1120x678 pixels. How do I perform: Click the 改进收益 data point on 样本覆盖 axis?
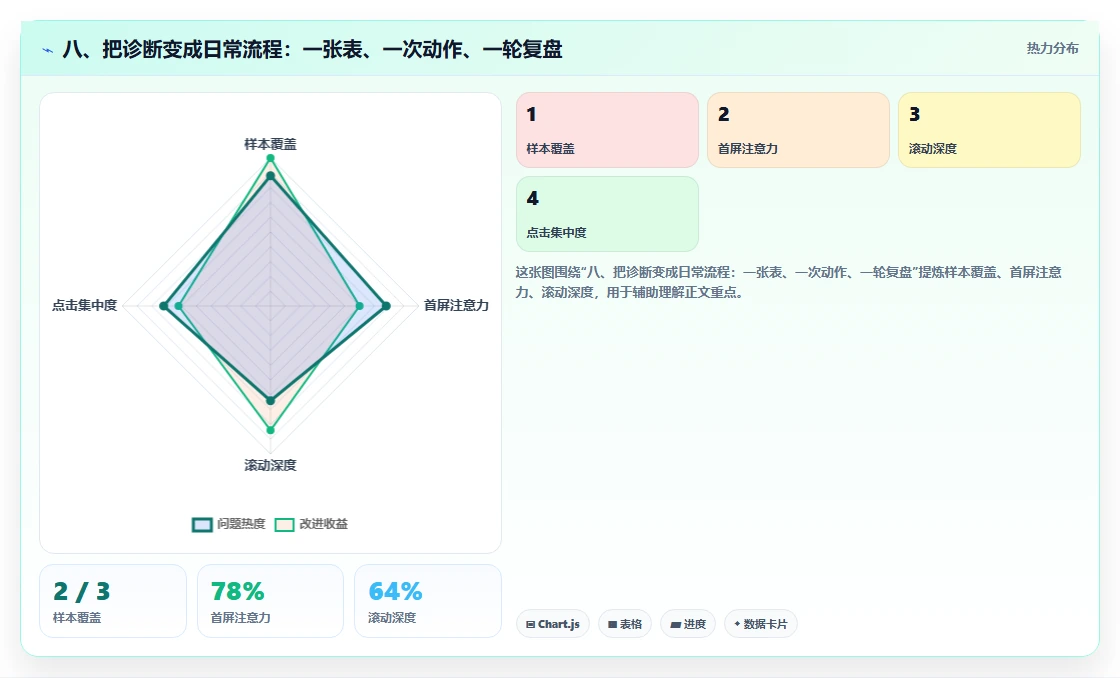coord(270,158)
